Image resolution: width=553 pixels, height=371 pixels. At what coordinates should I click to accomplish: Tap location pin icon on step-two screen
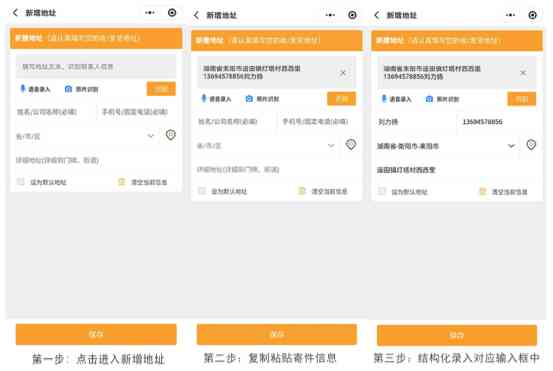point(351,145)
